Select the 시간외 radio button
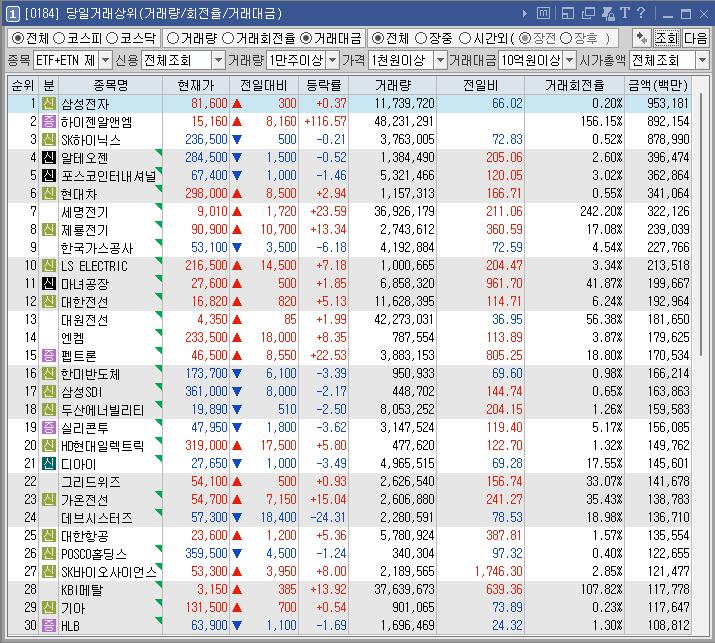Viewport: 715px width, 643px height. tap(465, 38)
